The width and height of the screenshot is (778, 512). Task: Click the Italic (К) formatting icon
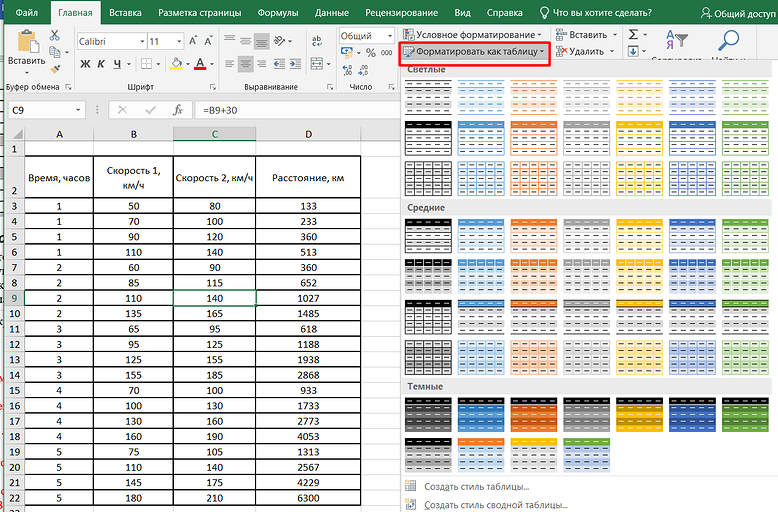[103, 64]
